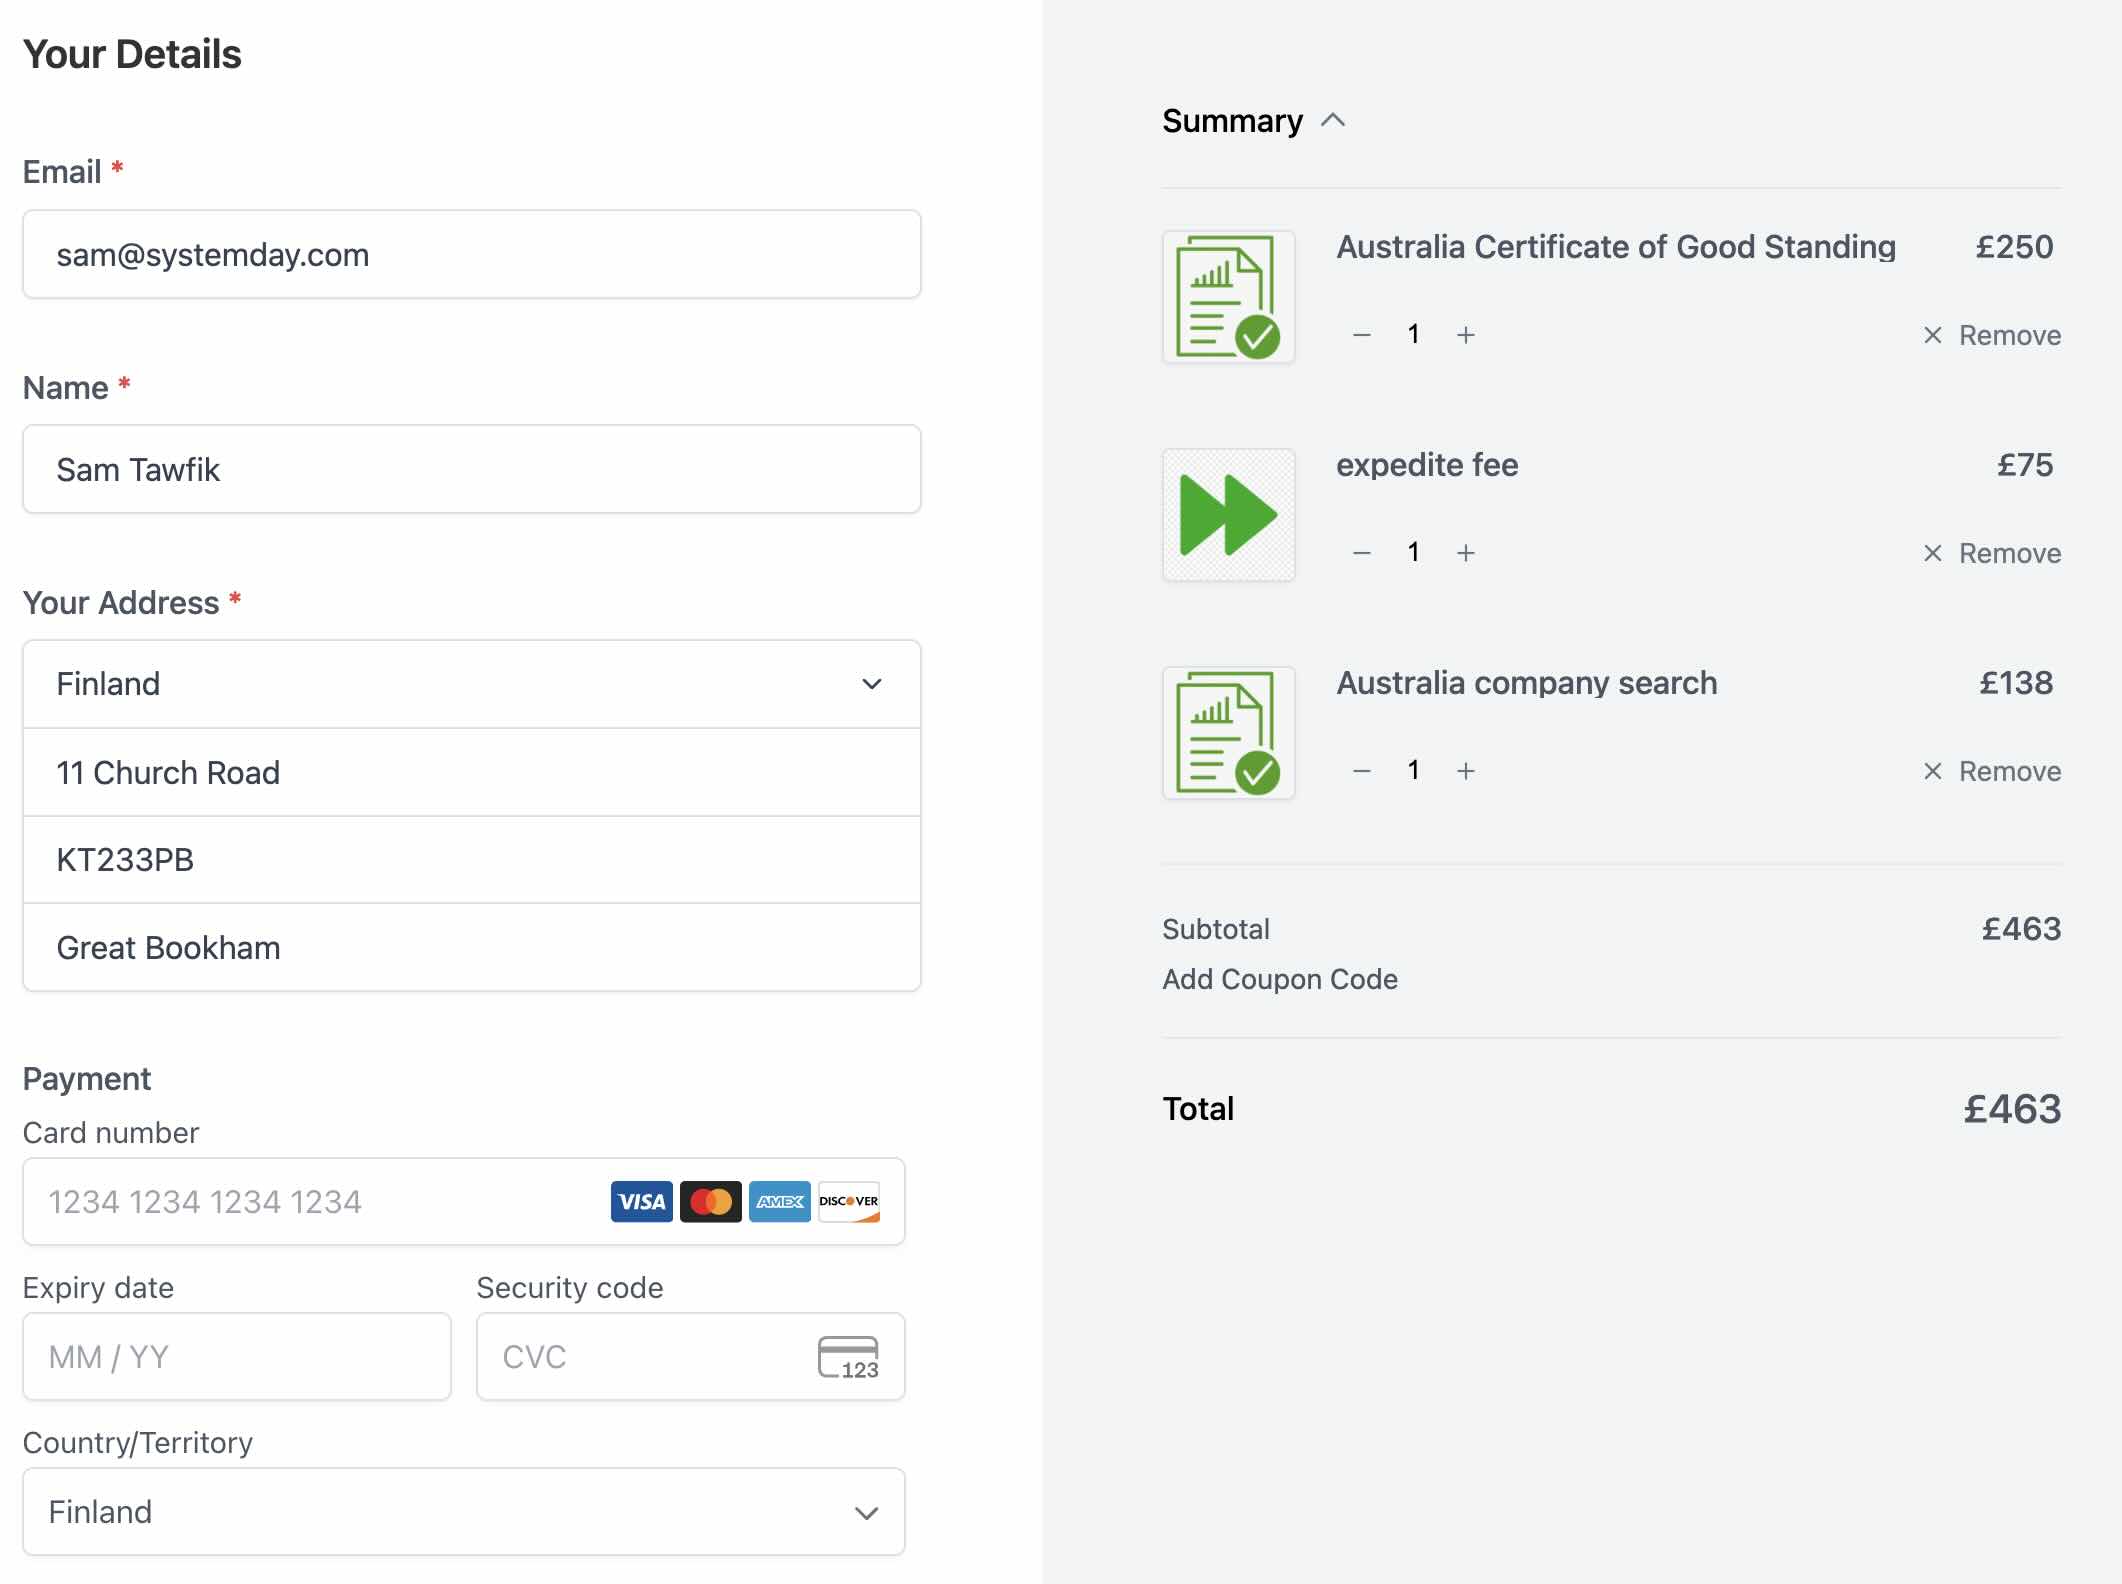Click the Discover card icon
Viewport: 2122px width, 1584px height.
pyautogui.click(x=849, y=1201)
